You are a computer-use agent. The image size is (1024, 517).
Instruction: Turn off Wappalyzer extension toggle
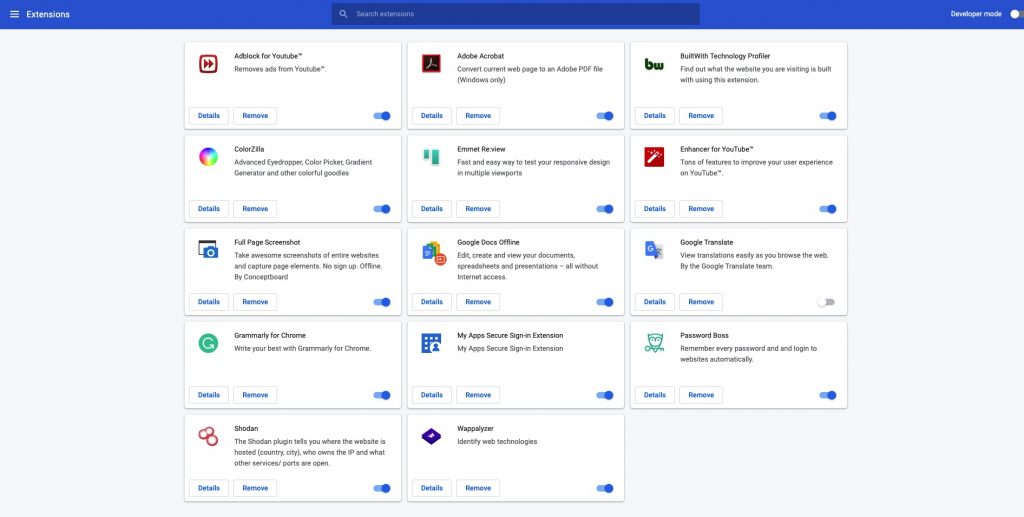click(x=605, y=488)
